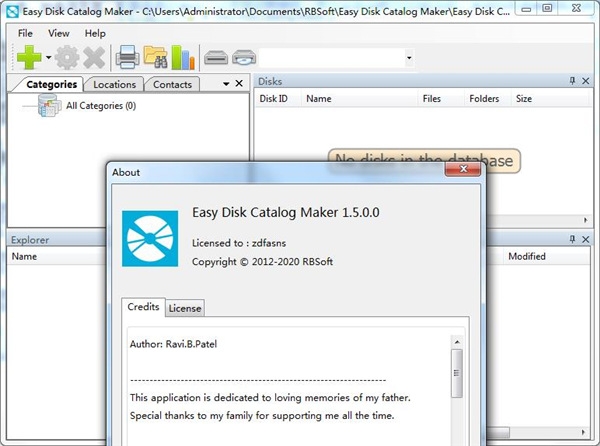This screenshot has height=446, width=600.
Task: Sort by Files column header
Action: (x=441, y=99)
